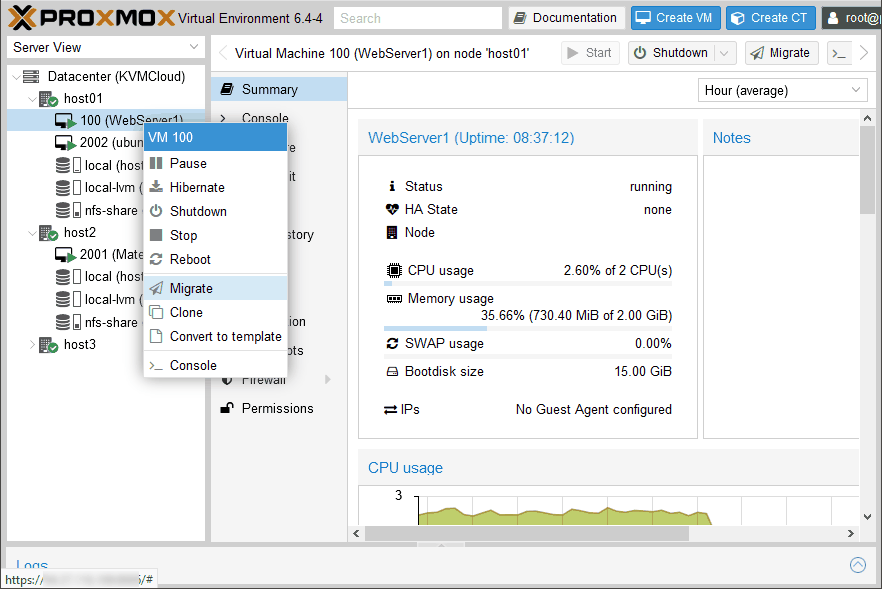
Task: Choose Convert to template from context menu
Action: point(215,336)
